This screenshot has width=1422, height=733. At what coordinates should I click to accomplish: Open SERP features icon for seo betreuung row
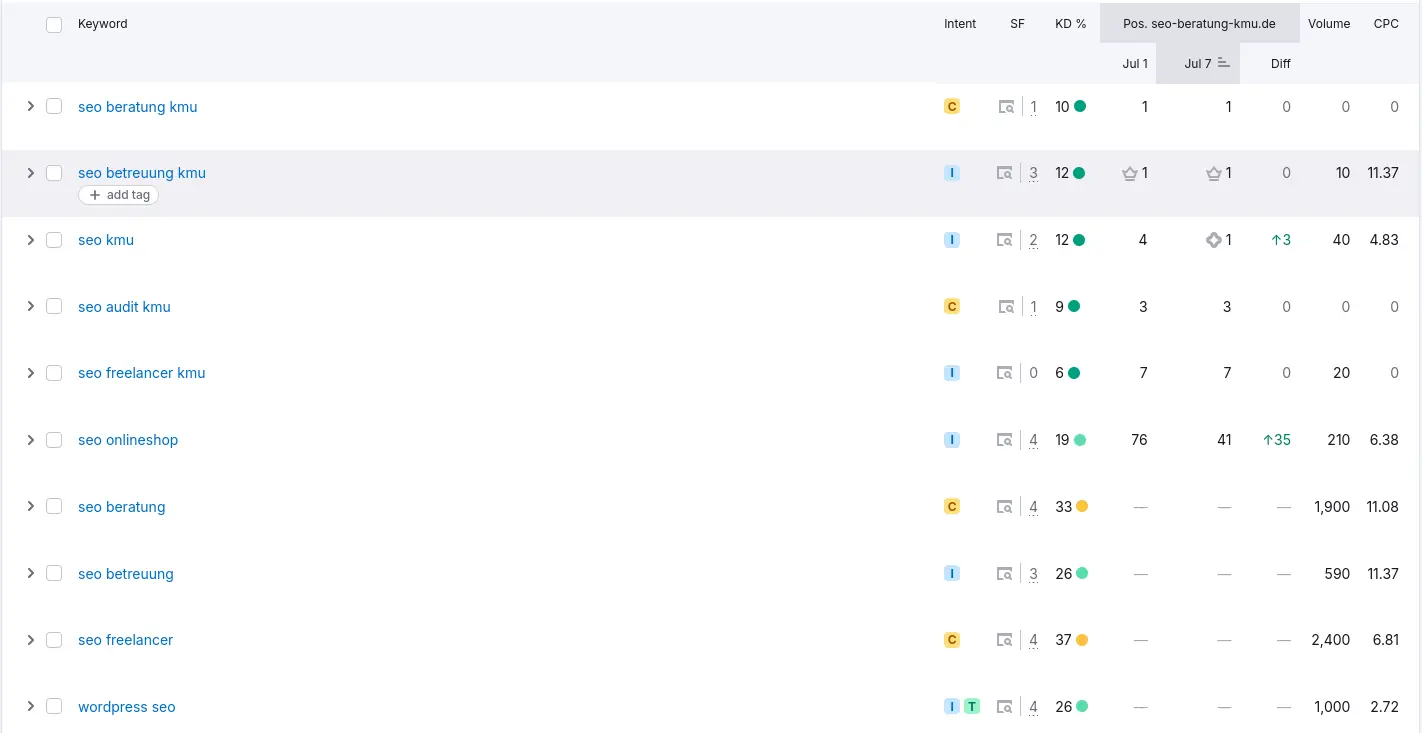(1004, 574)
